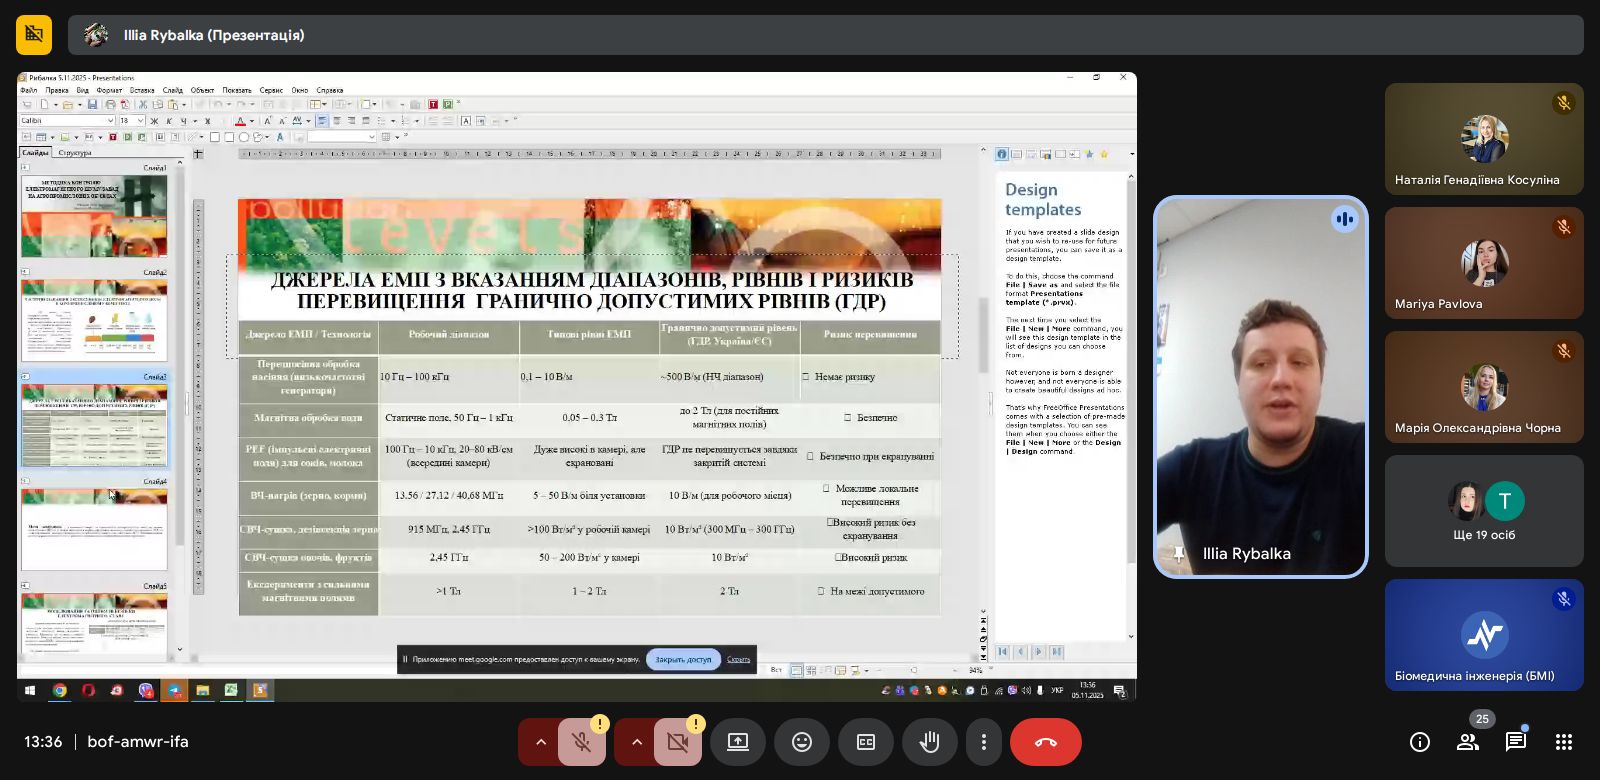The image size is (1600, 780).
Task: Show the participants list with 25 people
Action: [x=1468, y=742]
